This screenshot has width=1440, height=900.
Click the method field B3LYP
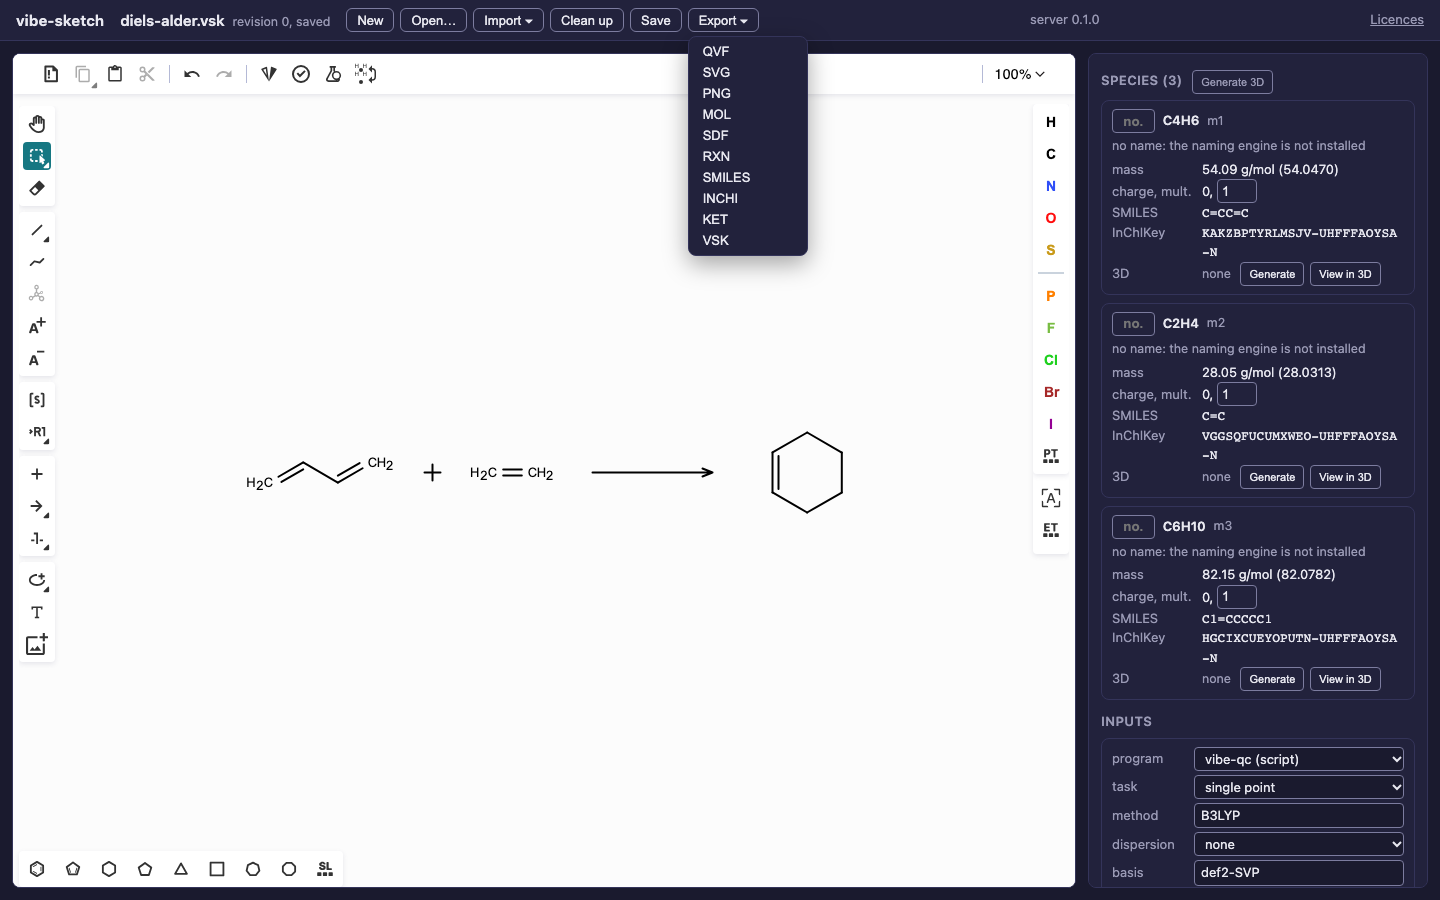(x=1298, y=816)
